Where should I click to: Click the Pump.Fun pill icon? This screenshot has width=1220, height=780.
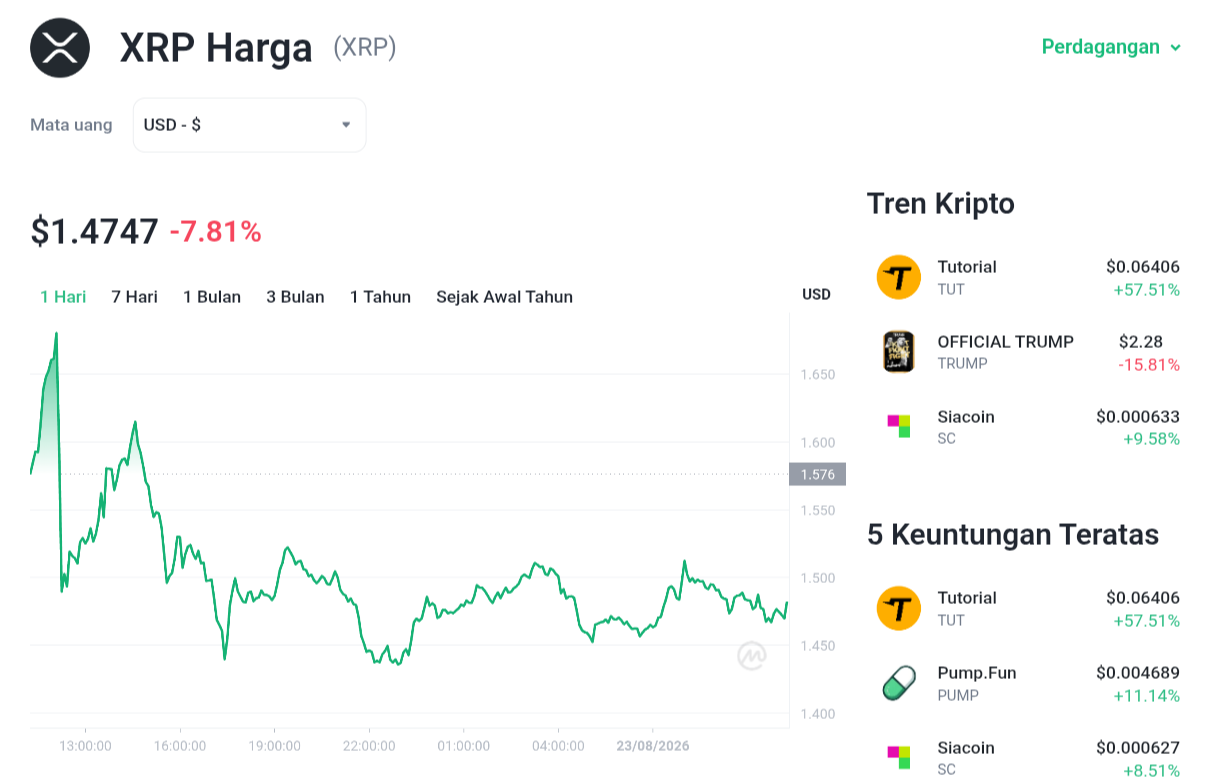click(x=898, y=683)
